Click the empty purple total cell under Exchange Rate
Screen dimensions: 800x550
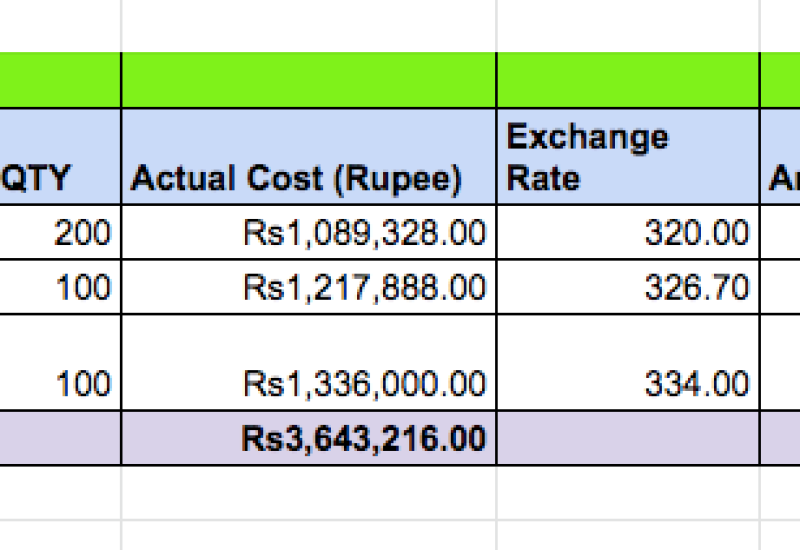click(x=627, y=438)
